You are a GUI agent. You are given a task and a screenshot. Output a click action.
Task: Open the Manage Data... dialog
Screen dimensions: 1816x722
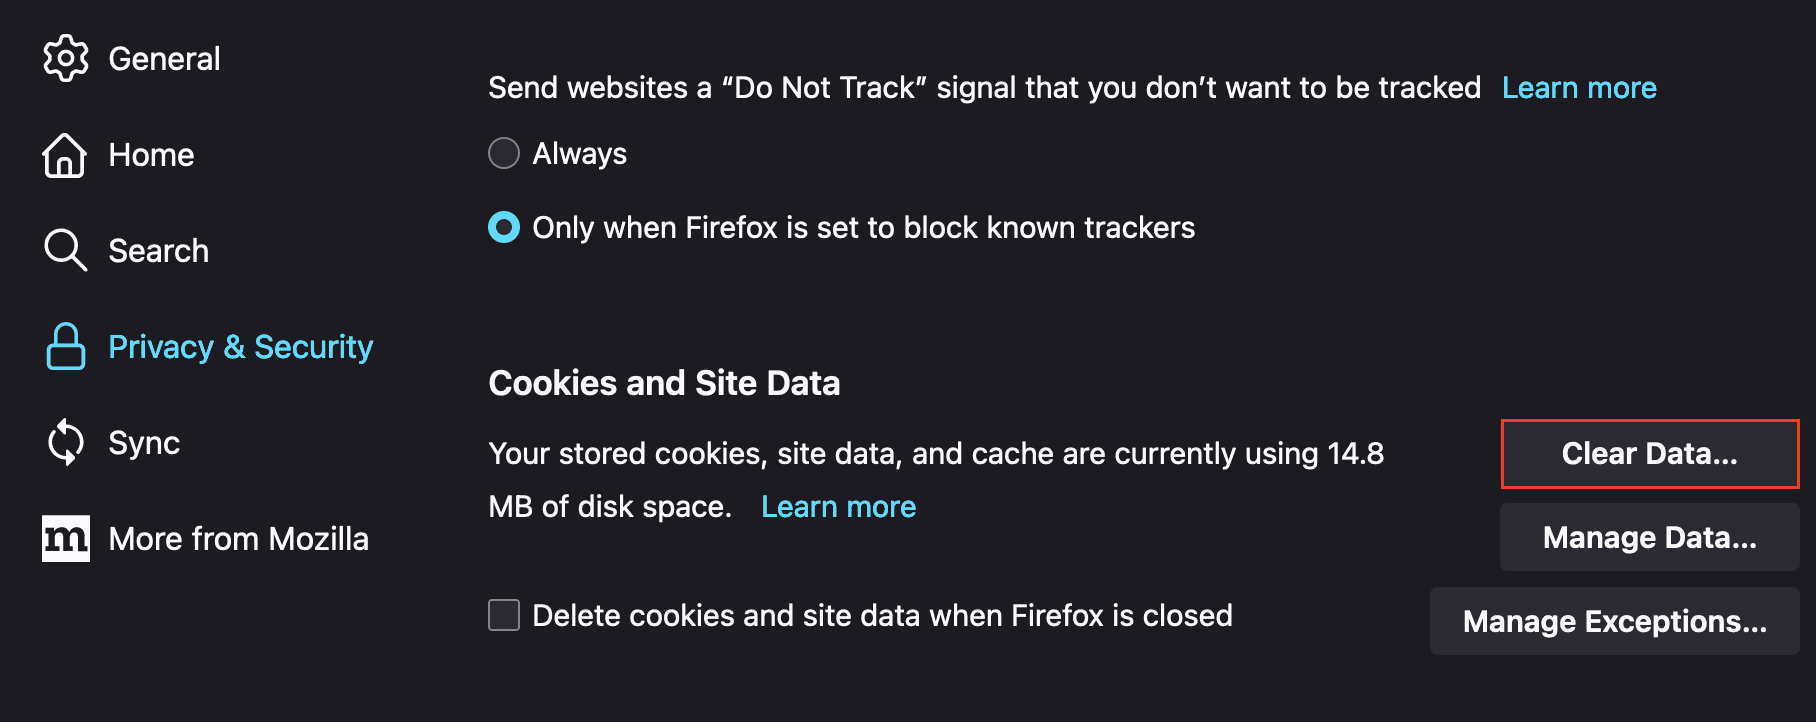(1649, 537)
